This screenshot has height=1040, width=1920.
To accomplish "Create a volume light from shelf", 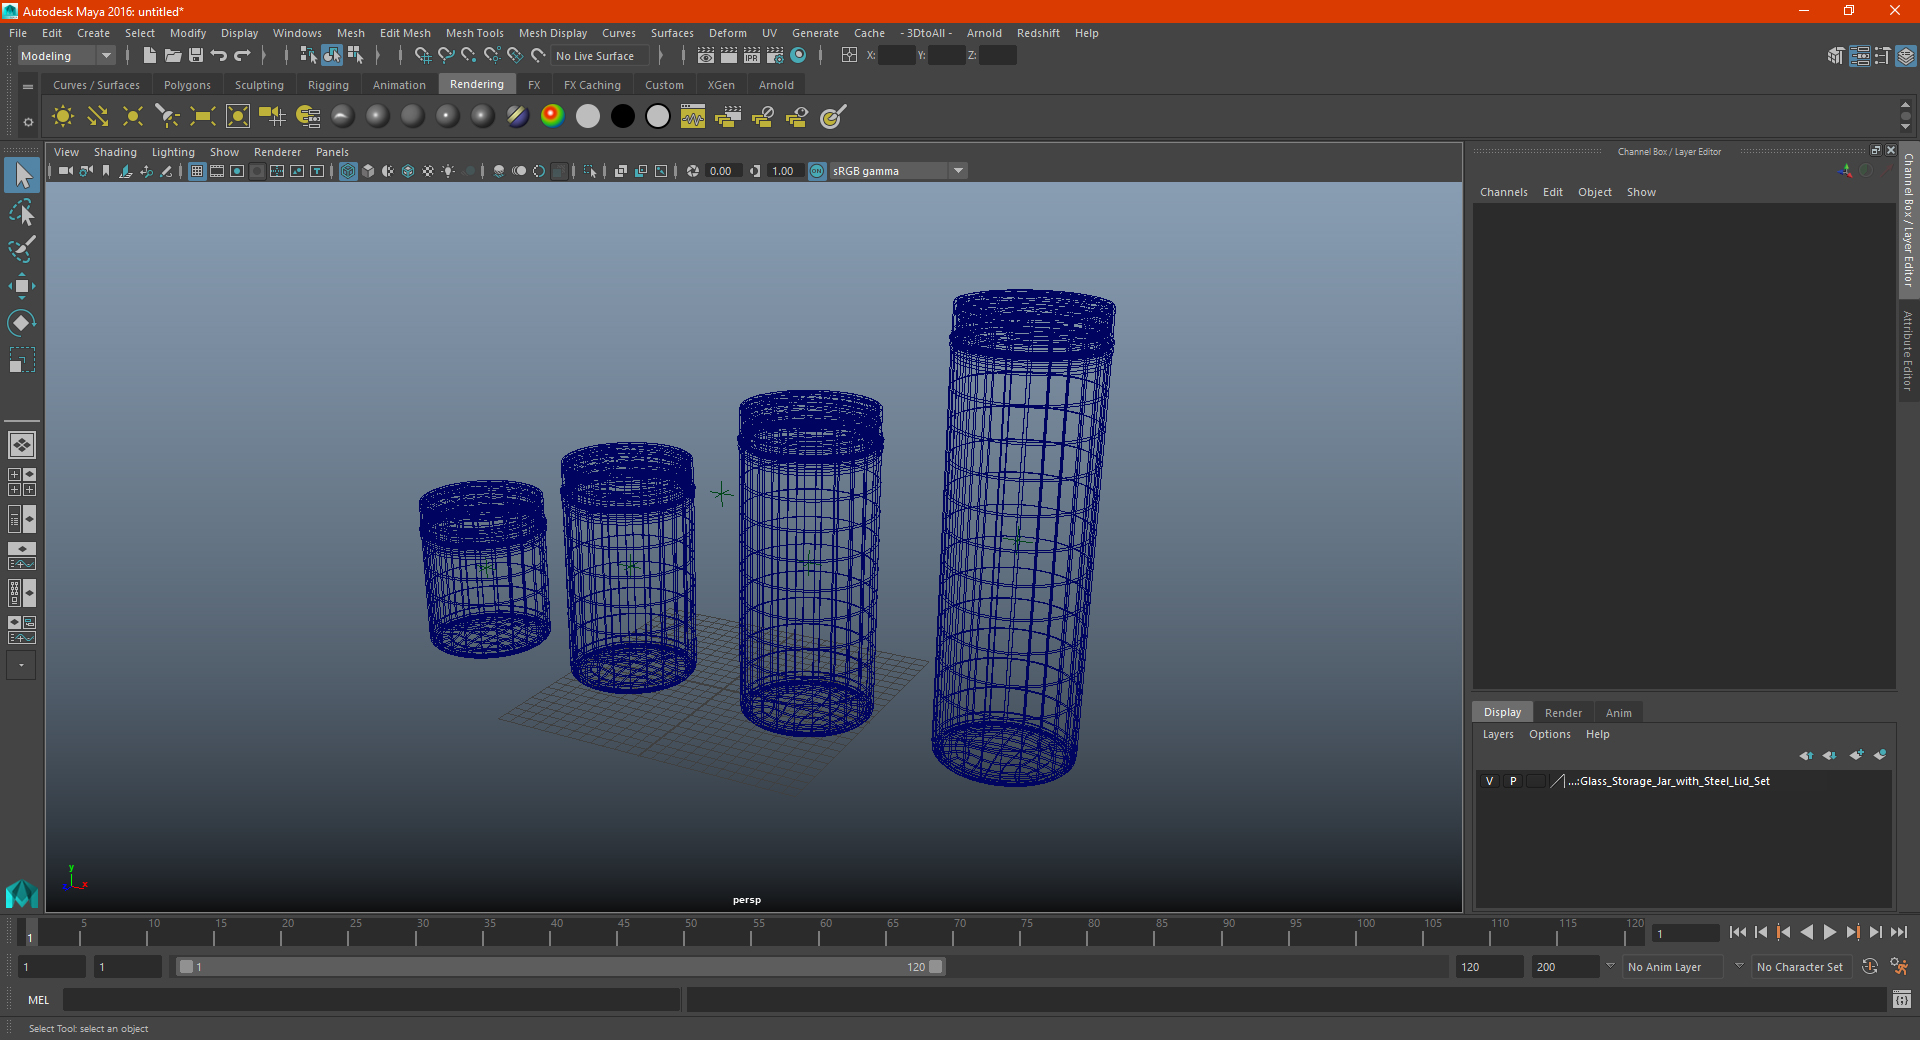I will pos(238,117).
